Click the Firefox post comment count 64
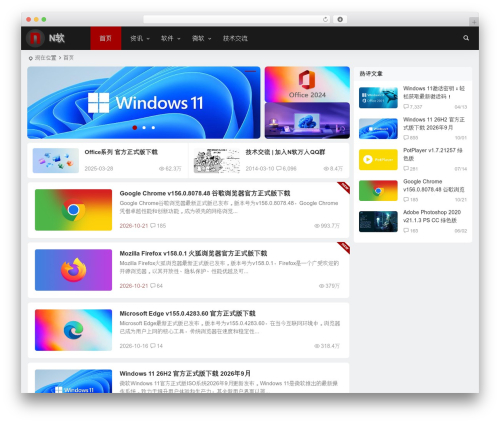This screenshot has height=423, width=500. click(156, 286)
